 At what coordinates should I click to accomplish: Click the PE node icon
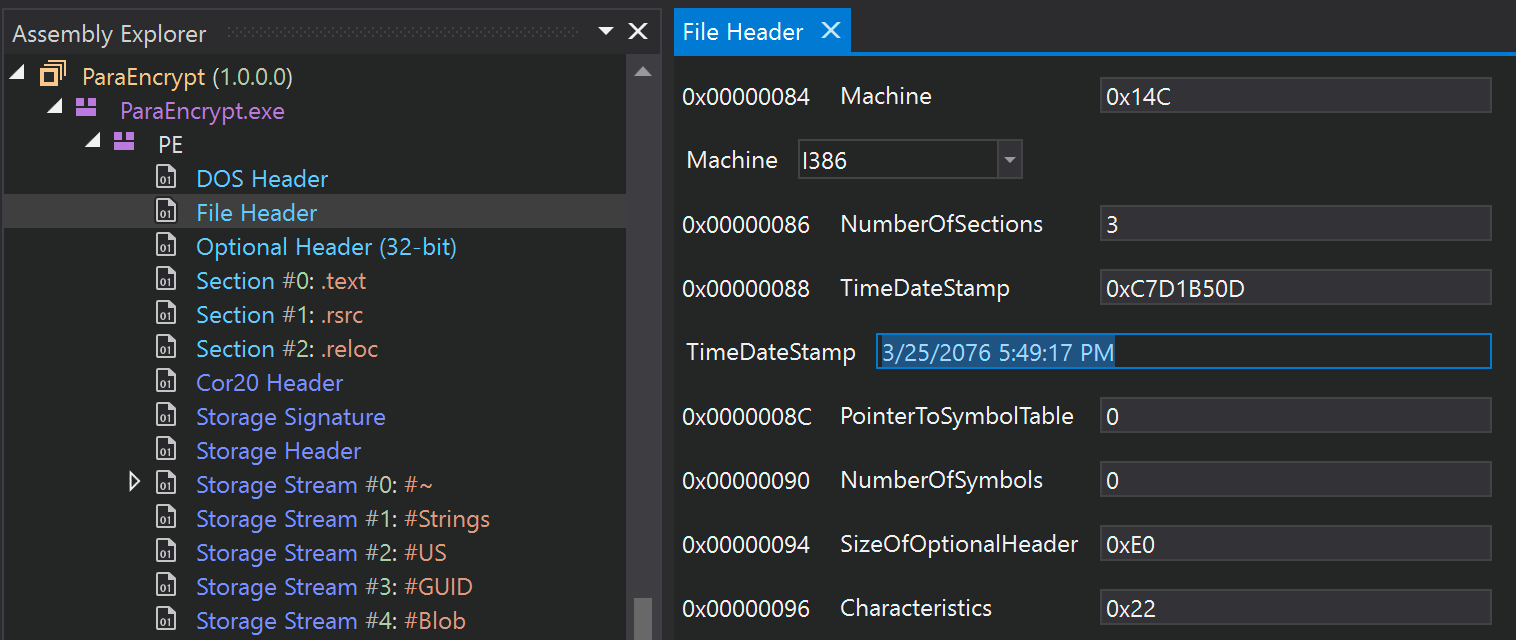[124, 143]
